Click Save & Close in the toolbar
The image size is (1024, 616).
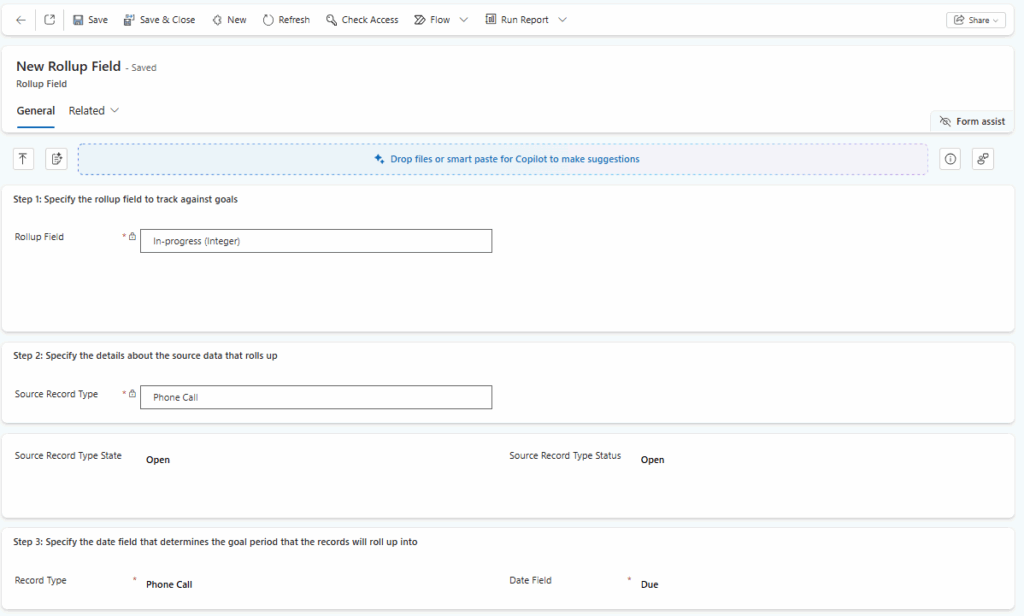coord(159,20)
